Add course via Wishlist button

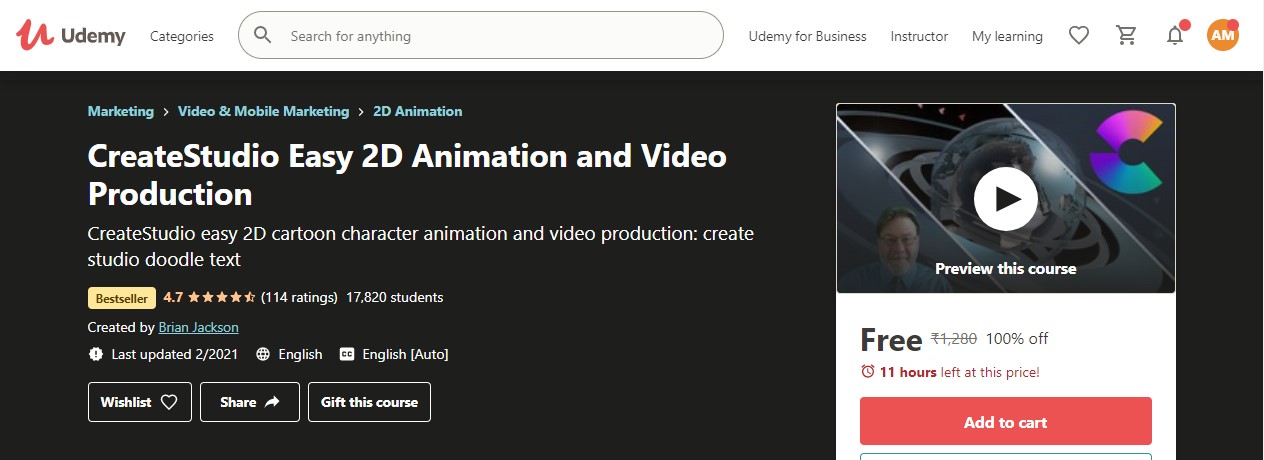tap(140, 402)
